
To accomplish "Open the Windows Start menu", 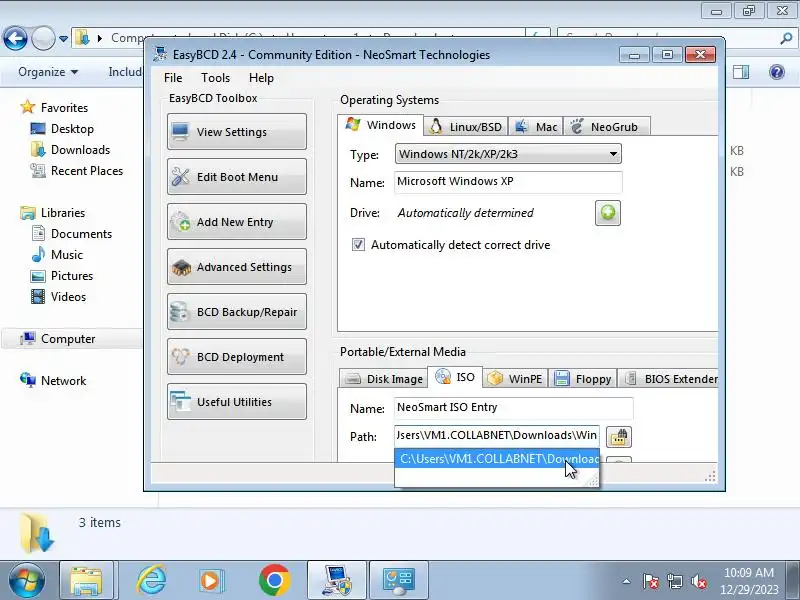I will [x=26, y=581].
